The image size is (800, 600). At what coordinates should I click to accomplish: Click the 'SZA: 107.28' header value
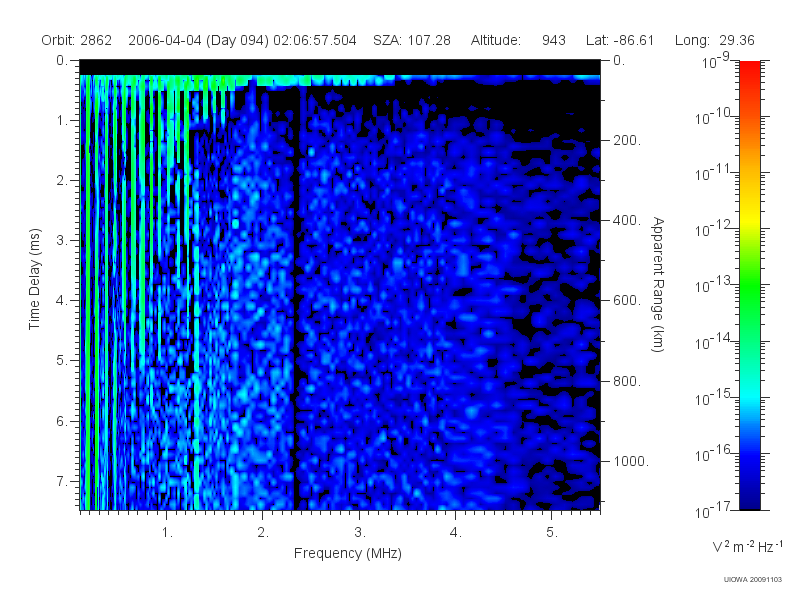pyautogui.click(x=412, y=40)
